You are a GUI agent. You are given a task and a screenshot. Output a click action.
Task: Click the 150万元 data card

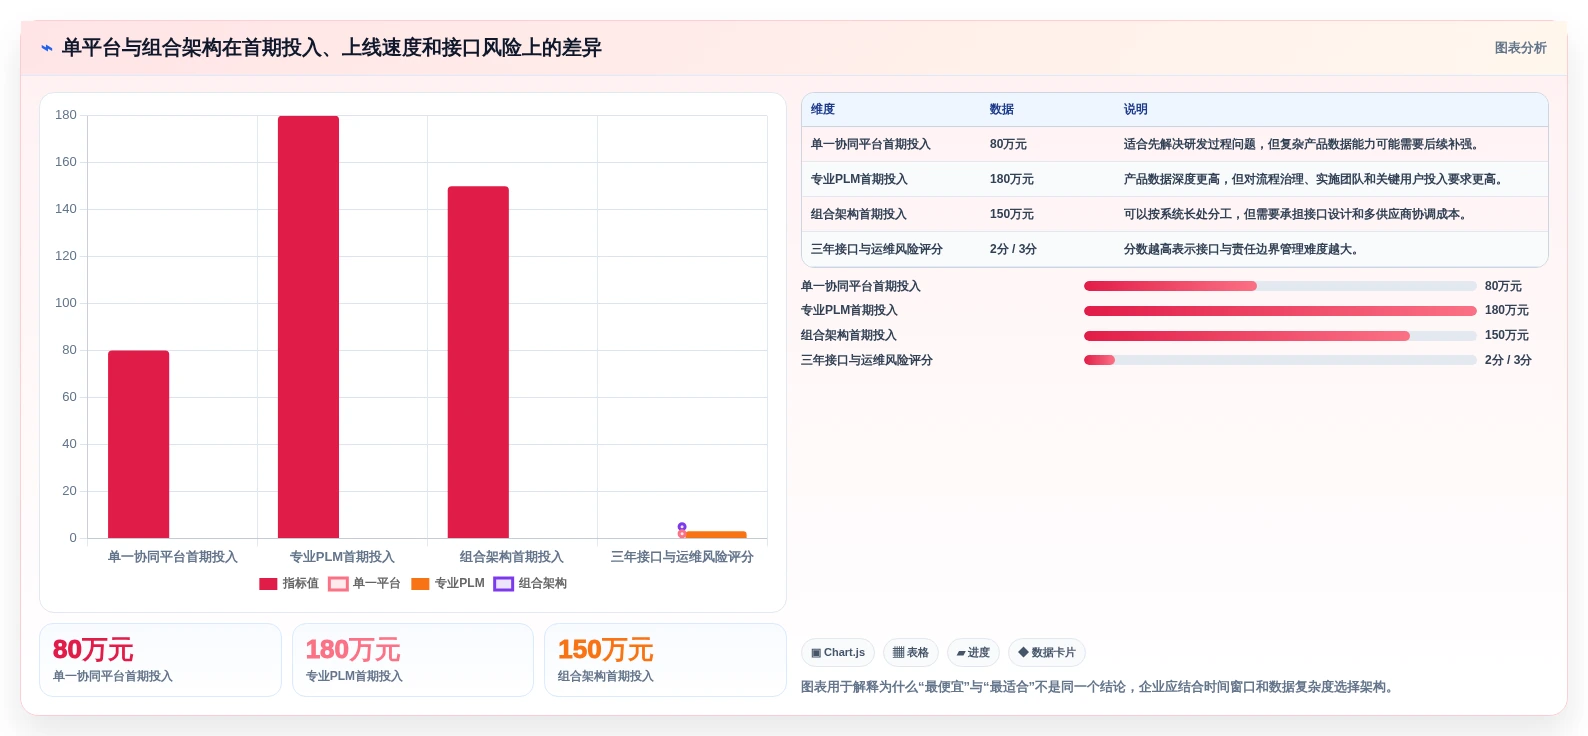click(x=665, y=660)
